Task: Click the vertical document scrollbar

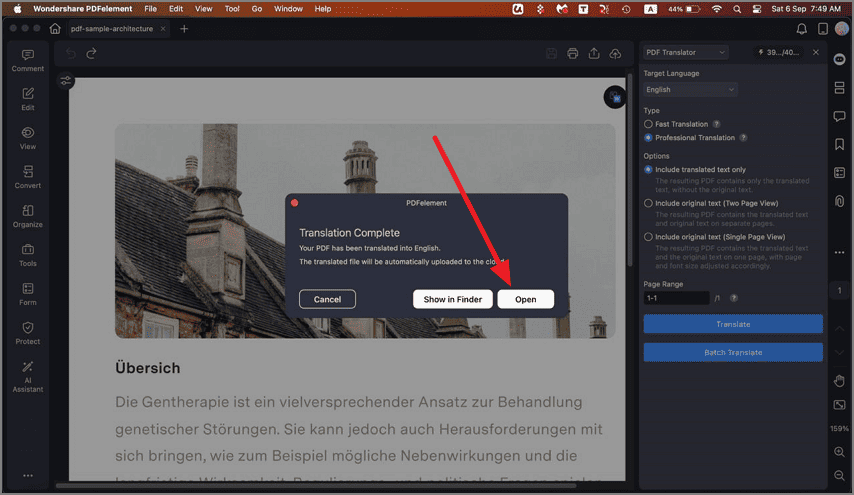Action: pos(630,172)
